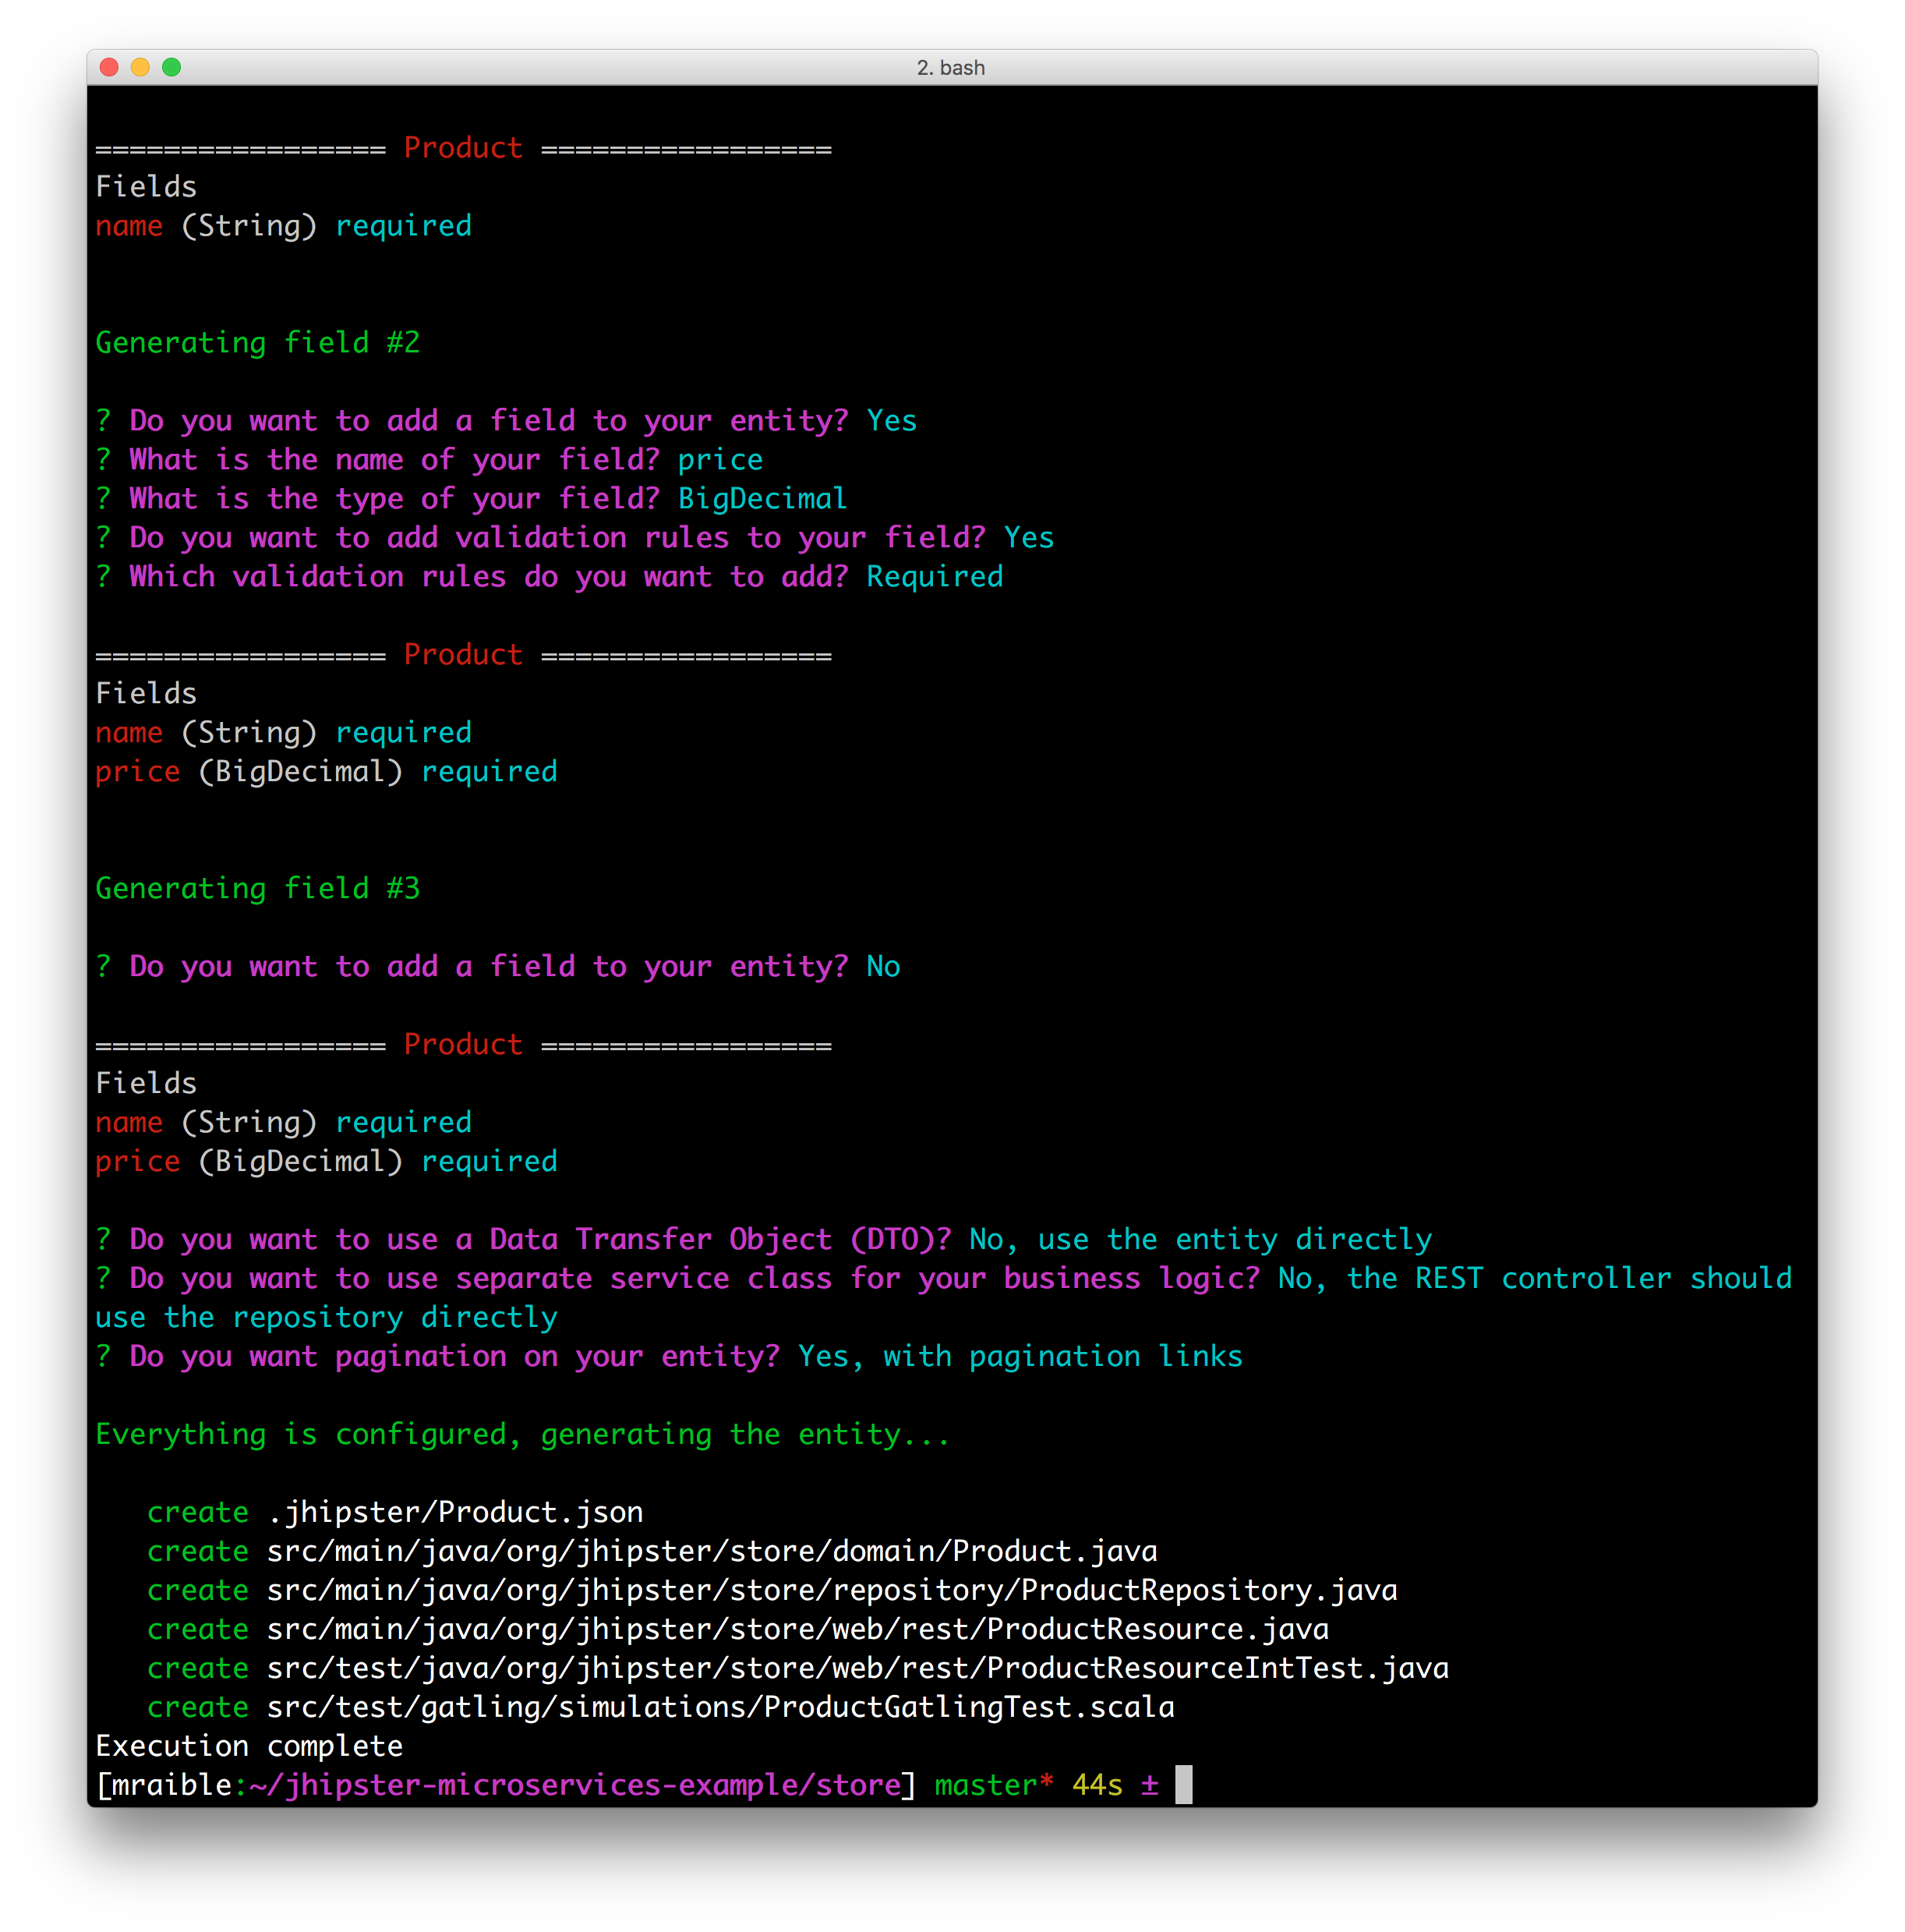Click the red close window button
The height and width of the screenshot is (1932, 1905).
(110, 67)
